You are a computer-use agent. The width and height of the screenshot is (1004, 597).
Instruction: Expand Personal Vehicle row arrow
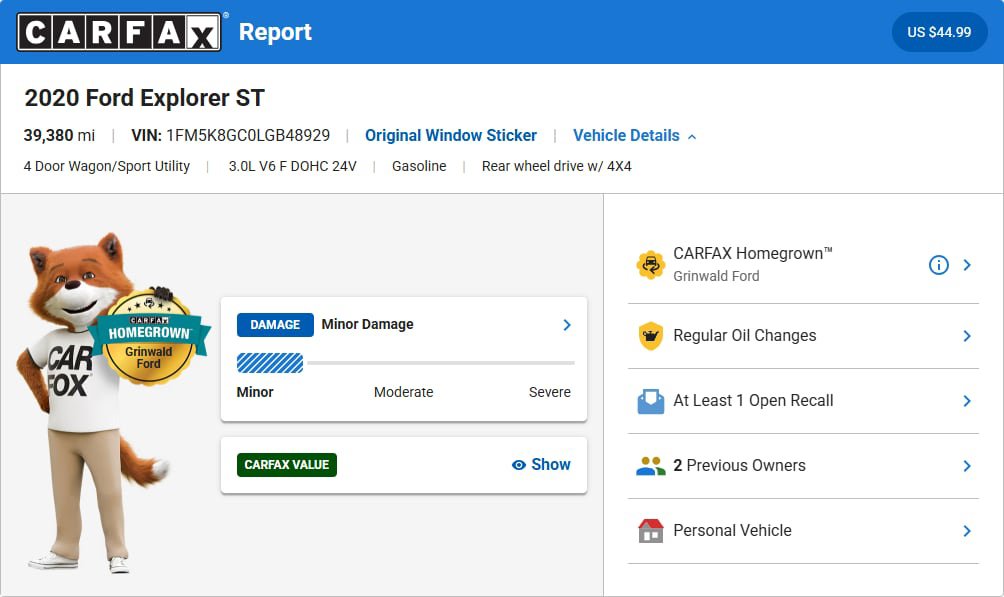click(967, 530)
